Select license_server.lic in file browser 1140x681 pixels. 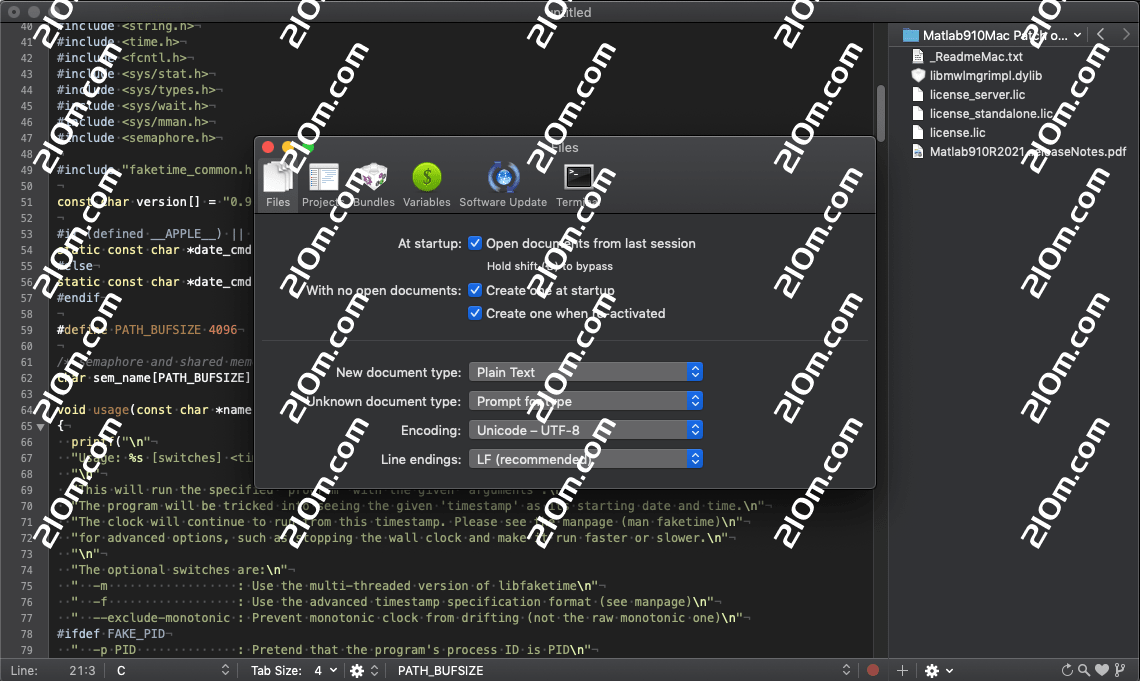(x=977, y=95)
